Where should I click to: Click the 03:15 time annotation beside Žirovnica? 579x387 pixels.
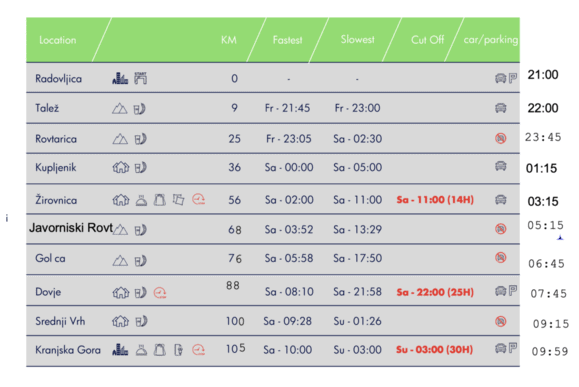coord(543,202)
